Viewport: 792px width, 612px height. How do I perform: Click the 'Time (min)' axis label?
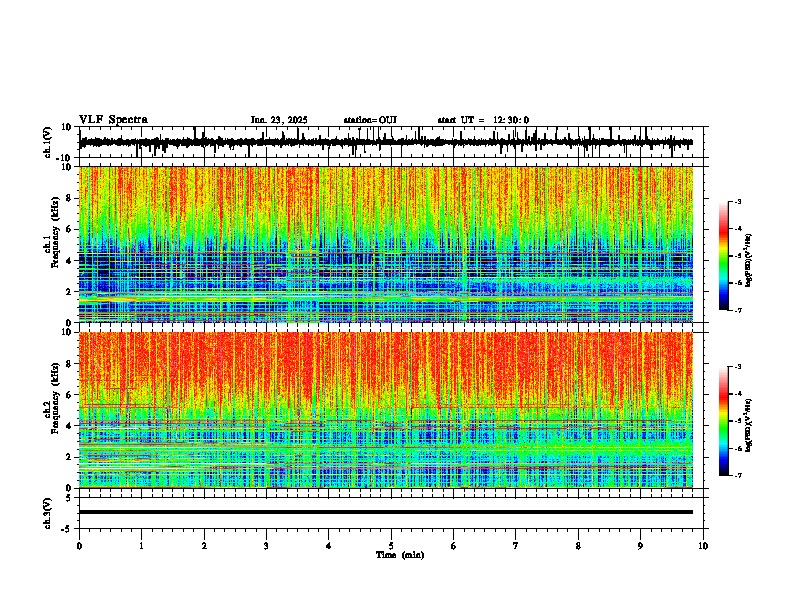pos(400,555)
